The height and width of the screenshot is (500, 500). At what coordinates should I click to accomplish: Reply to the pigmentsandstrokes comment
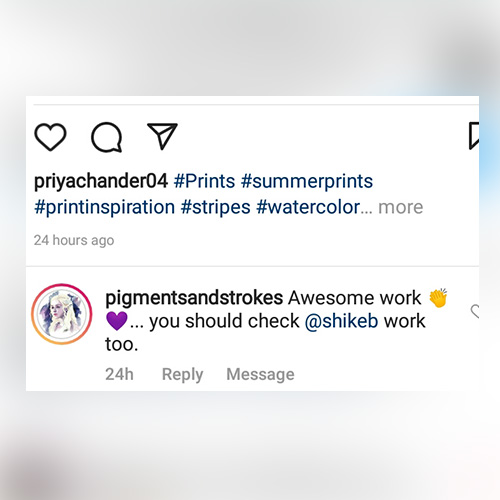click(182, 374)
